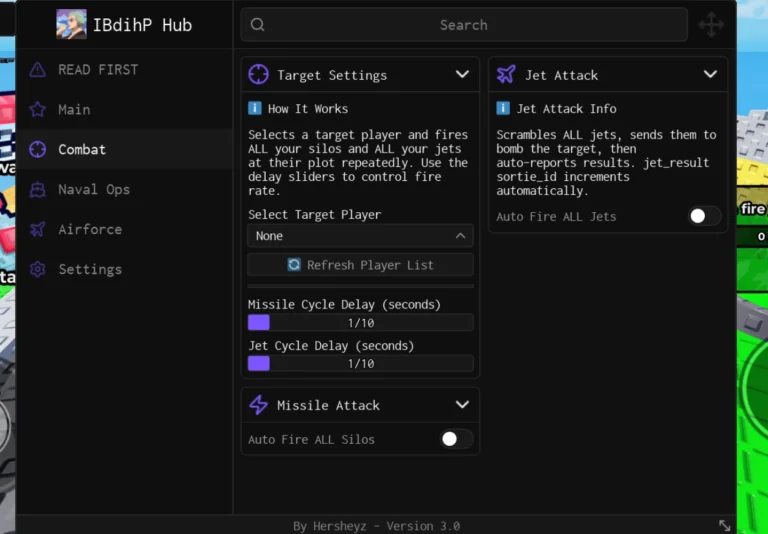Focus the Search input field

[464, 24]
